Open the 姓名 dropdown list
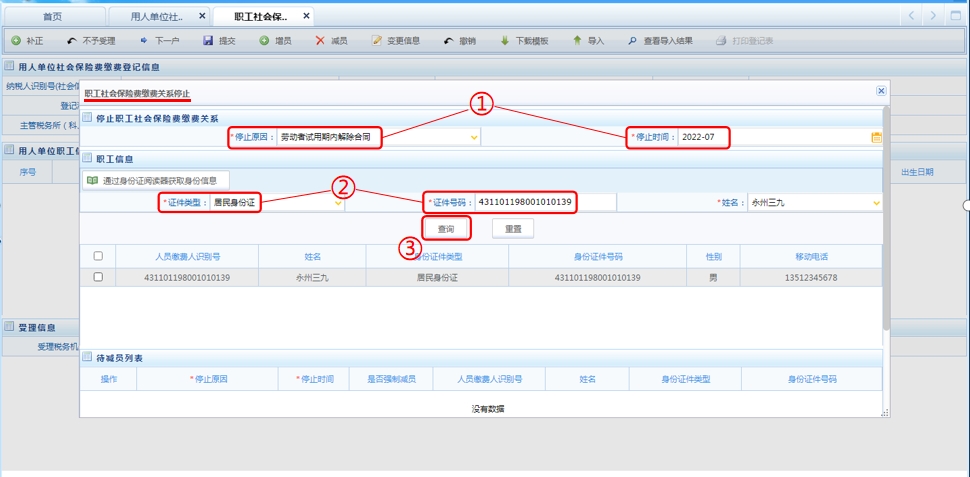Viewport: 970px width, 477px height. [x=877, y=203]
